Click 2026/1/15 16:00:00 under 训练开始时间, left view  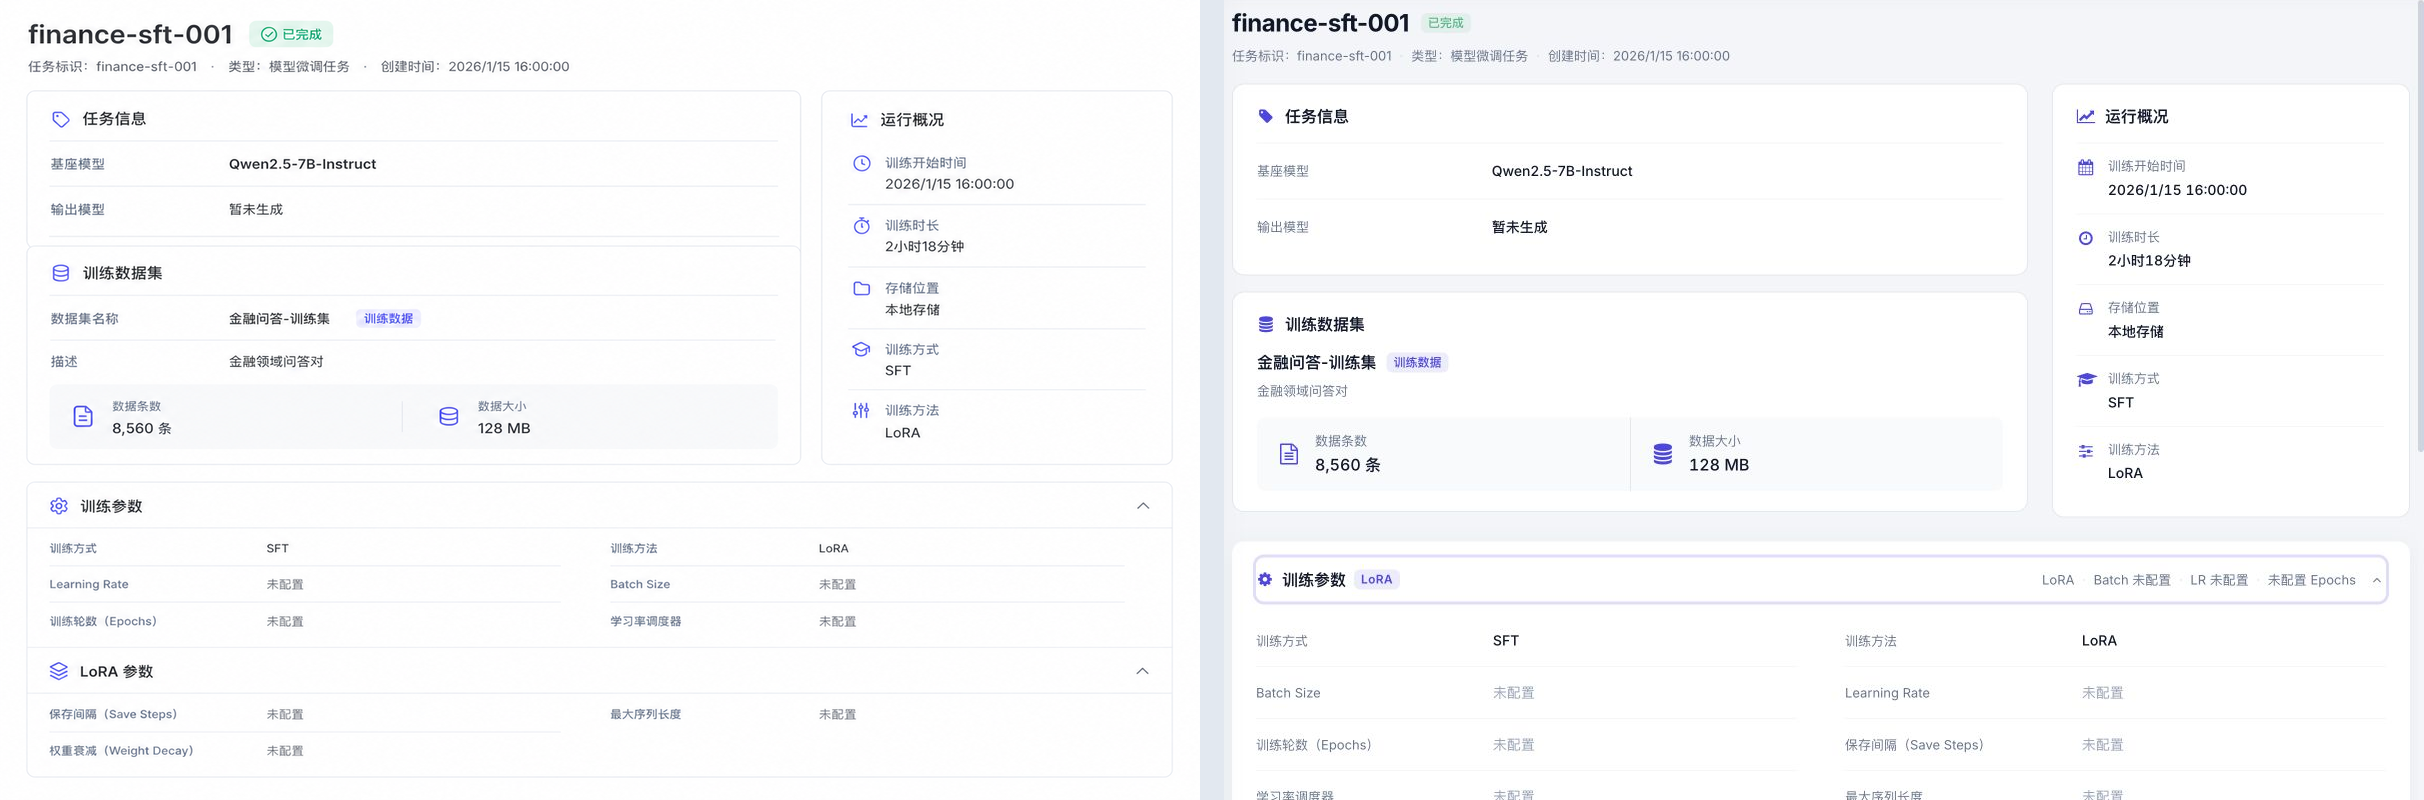(x=949, y=184)
